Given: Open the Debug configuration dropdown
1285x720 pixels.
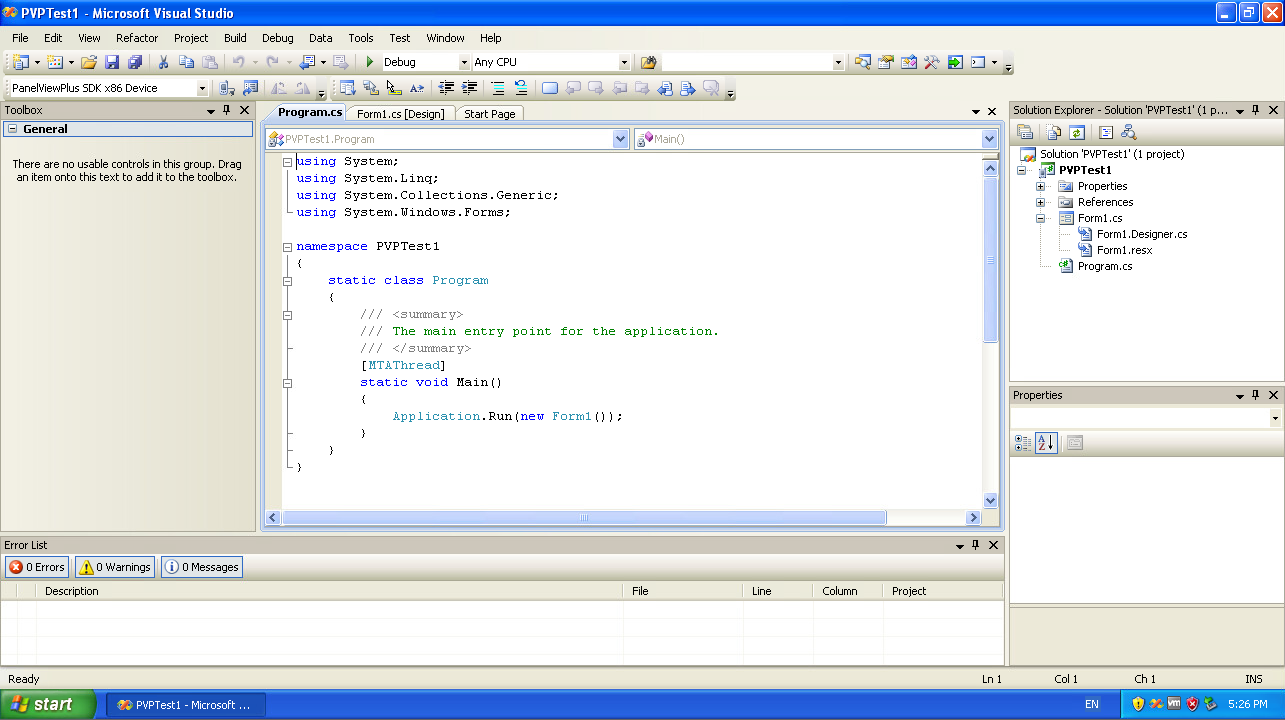Looking at the screenshot, I should pyautogui.click(x=464, y=62).
